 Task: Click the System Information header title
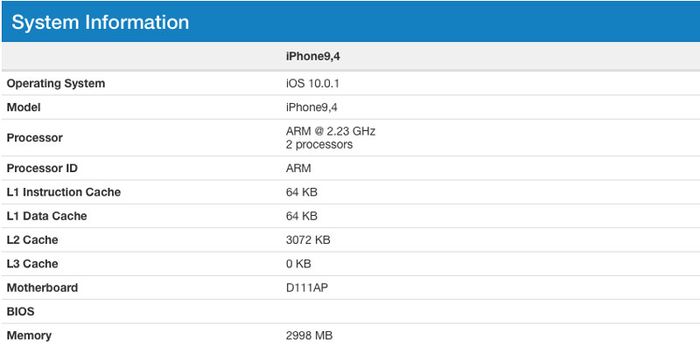(x=100, y=22)
